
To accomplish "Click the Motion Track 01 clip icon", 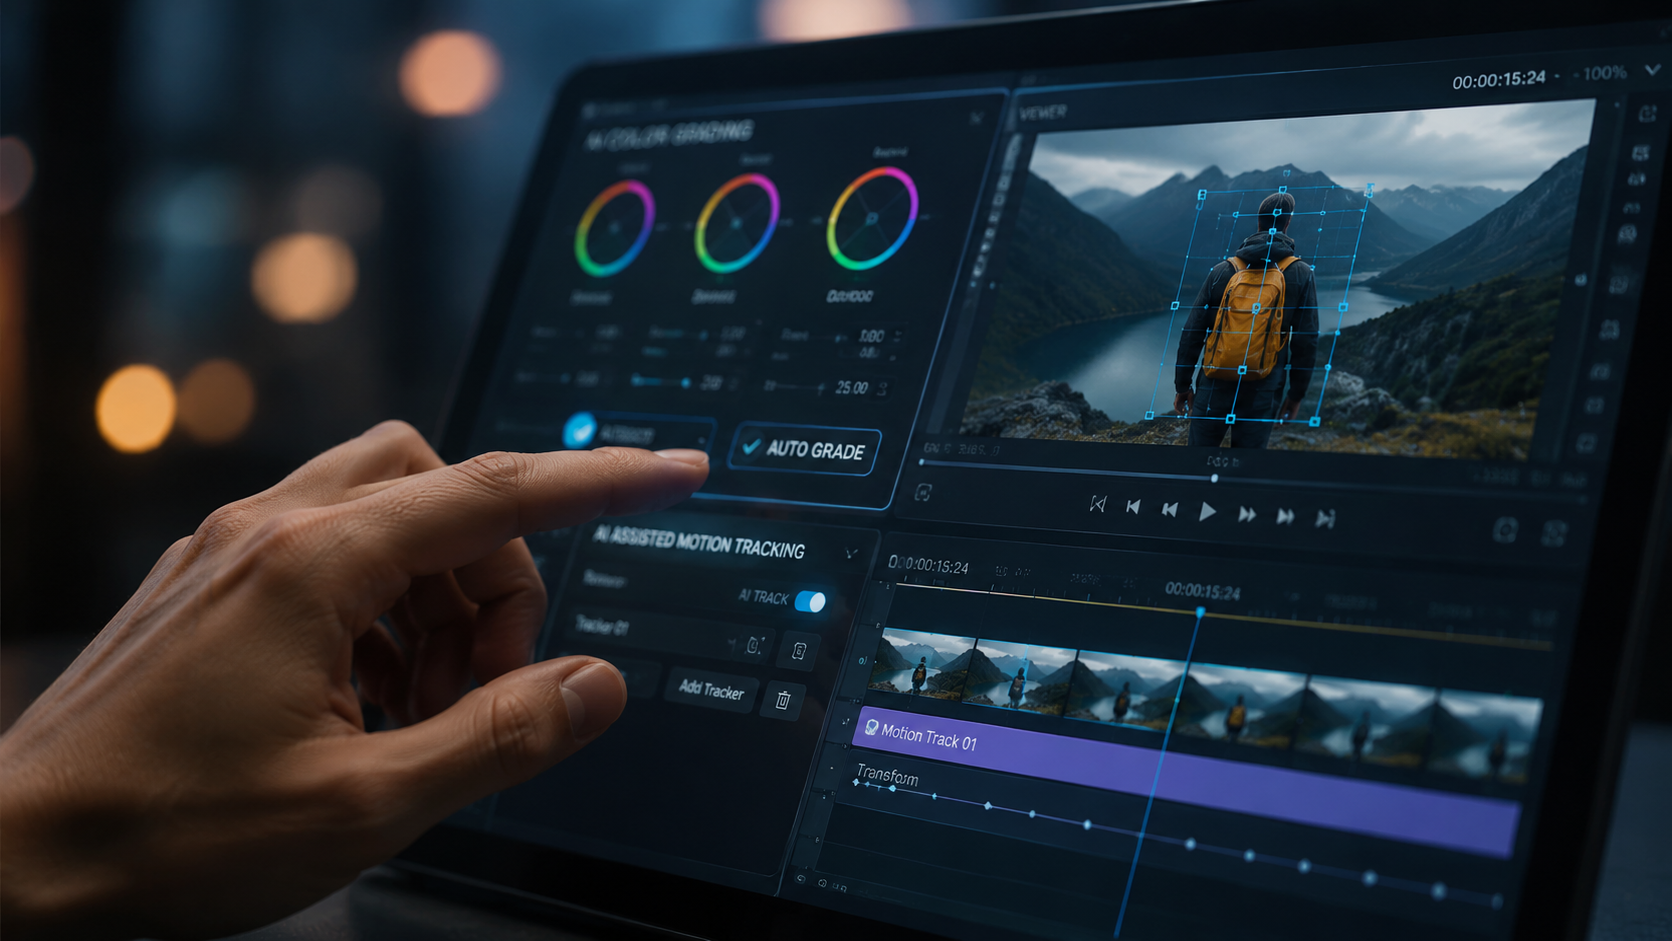I will click(x=871, y=727).
